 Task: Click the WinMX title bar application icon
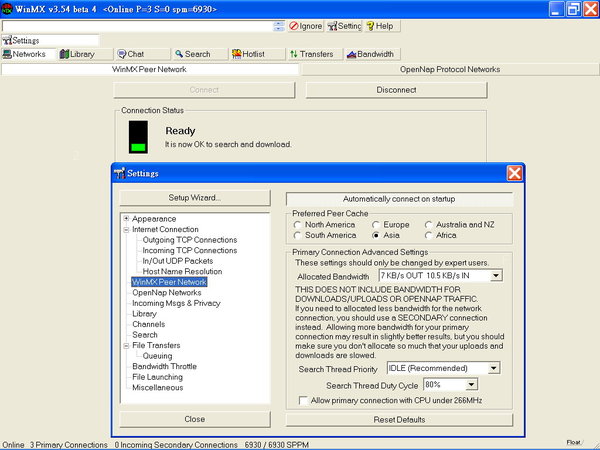[7, 9]
